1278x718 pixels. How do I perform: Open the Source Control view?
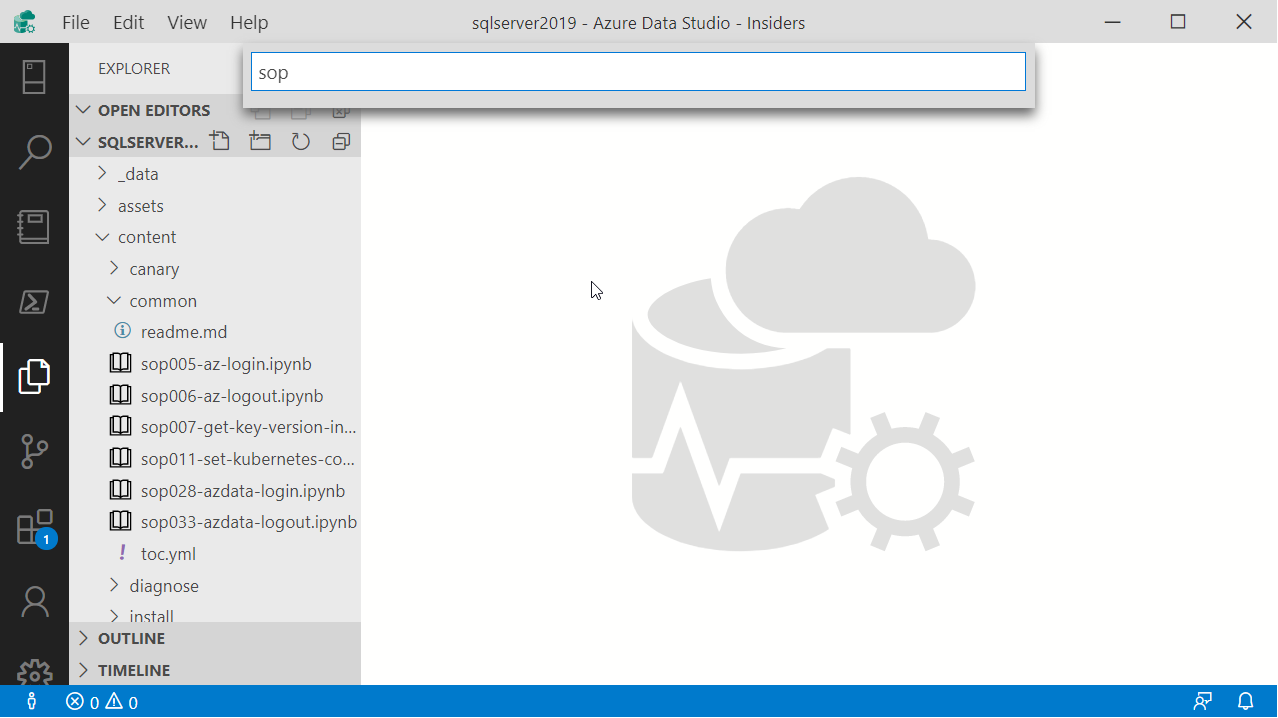(x=35, y=452)
